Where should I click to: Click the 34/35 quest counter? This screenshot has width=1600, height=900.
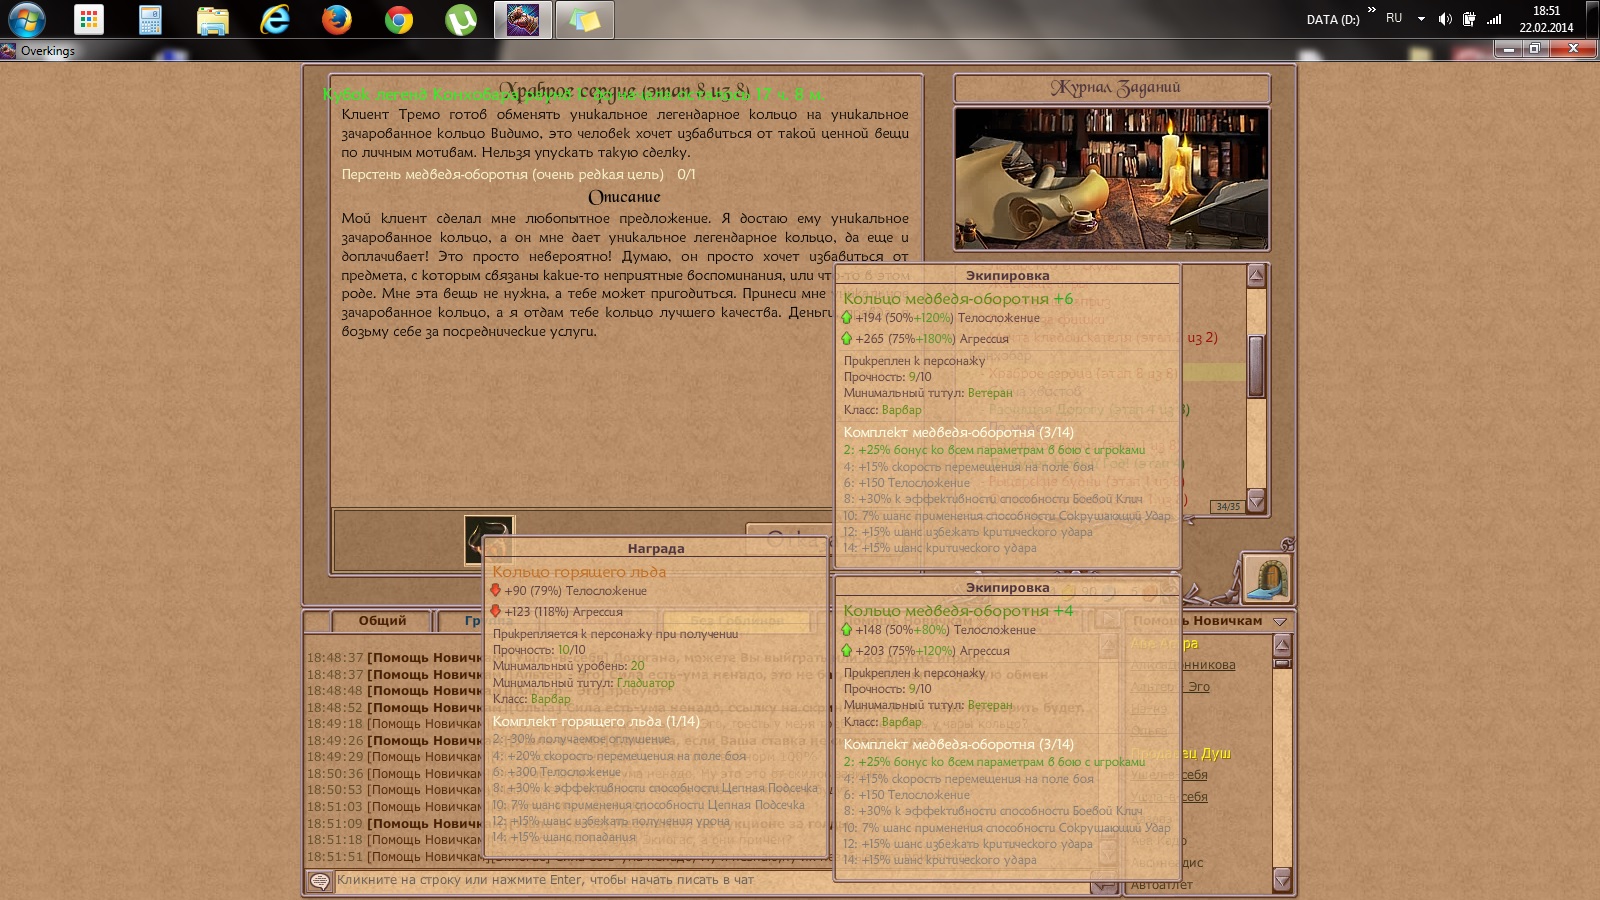(1227, 507)
